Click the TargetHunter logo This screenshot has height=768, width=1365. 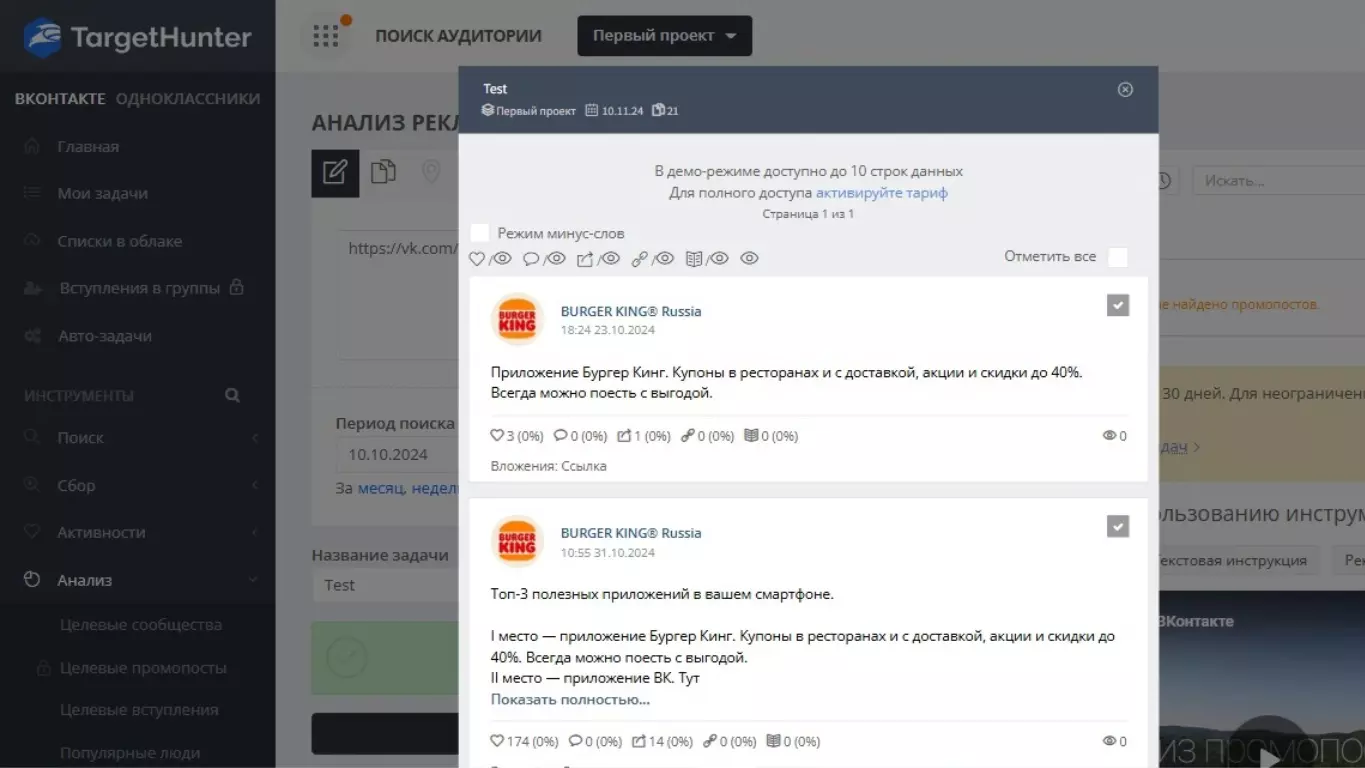point(137,38)
